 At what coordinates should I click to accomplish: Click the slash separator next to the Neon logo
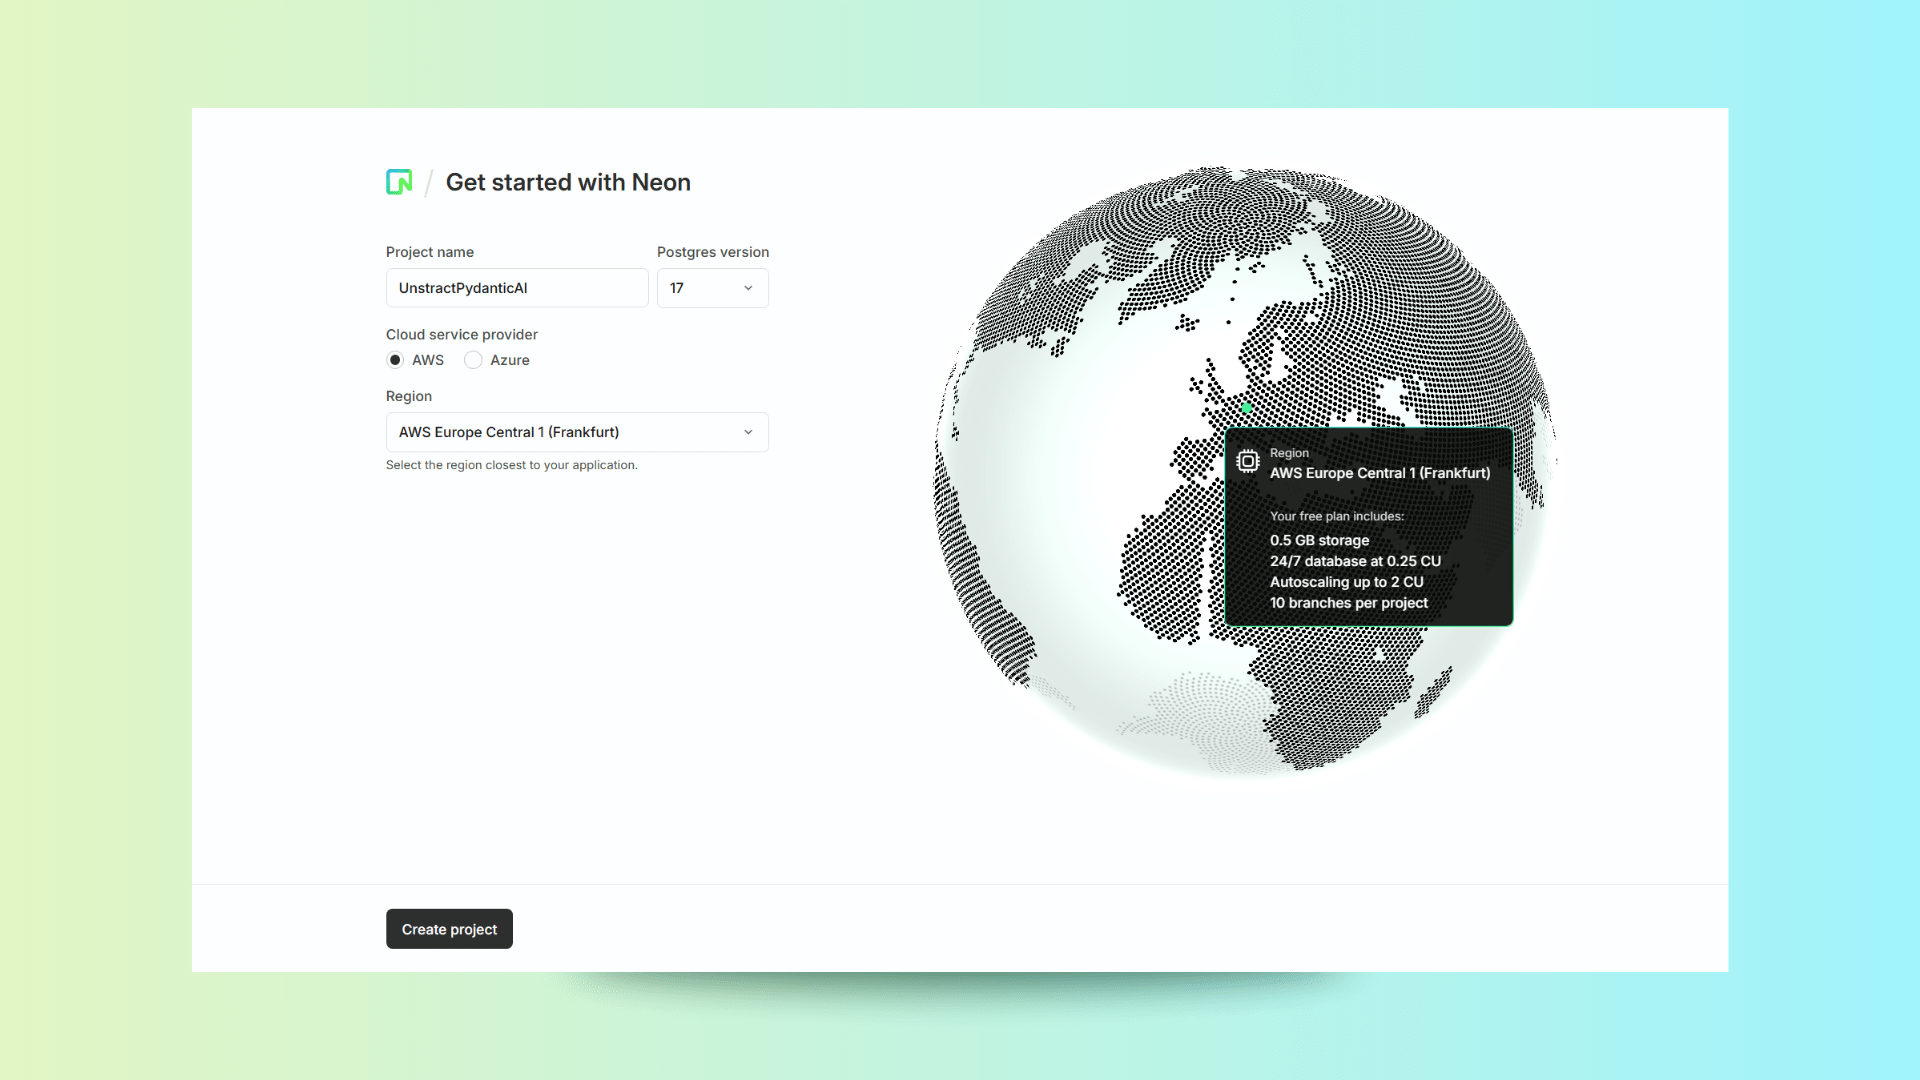(x=428, y=182)
